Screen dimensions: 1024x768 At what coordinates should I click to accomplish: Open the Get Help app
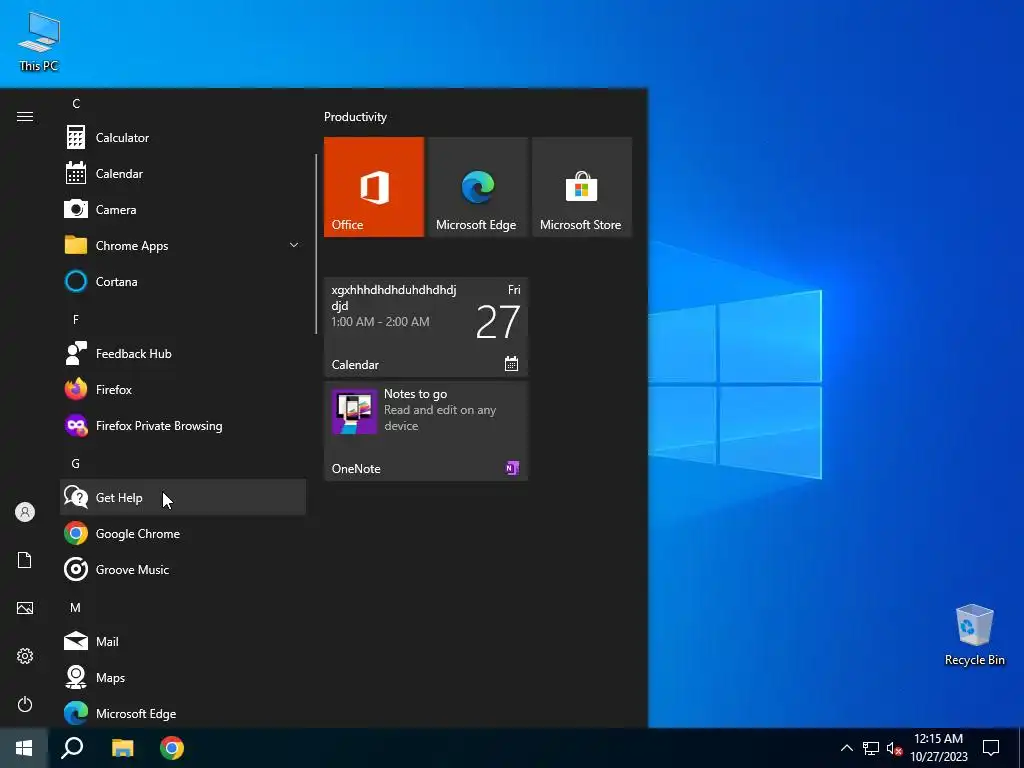183,498
